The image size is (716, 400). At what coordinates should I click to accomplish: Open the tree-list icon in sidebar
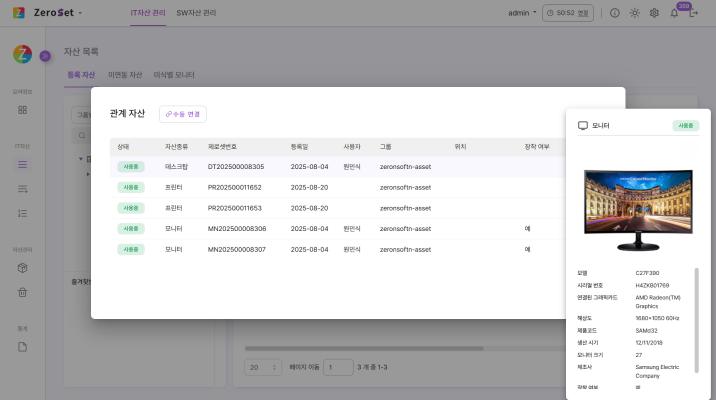point(22,213)
